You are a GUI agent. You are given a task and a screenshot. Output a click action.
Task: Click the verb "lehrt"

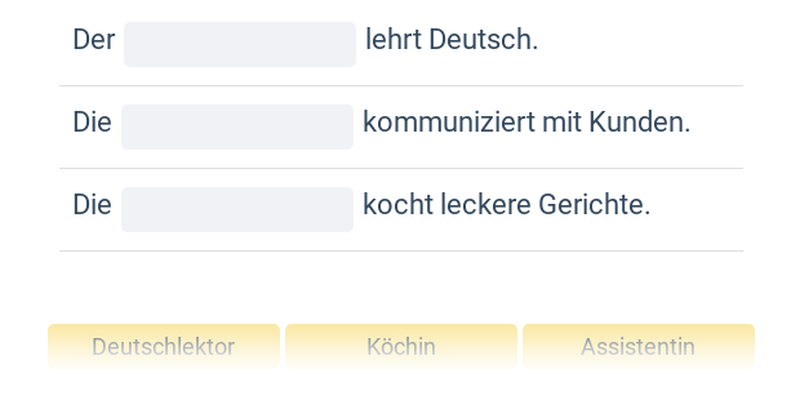394,41
